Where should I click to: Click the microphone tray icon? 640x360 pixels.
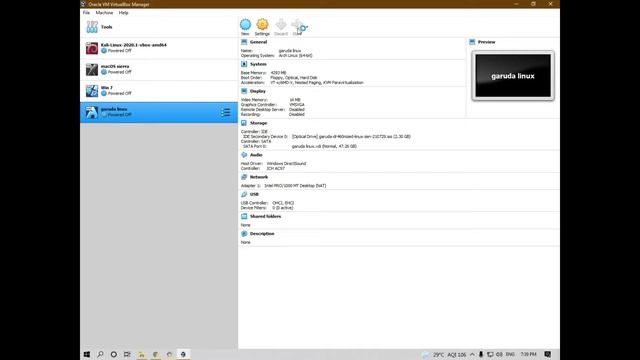[x=481, y=354]
